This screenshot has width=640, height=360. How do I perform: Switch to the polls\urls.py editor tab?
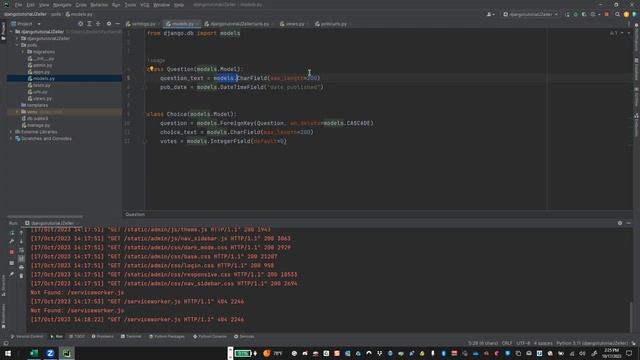click(331, 24)
